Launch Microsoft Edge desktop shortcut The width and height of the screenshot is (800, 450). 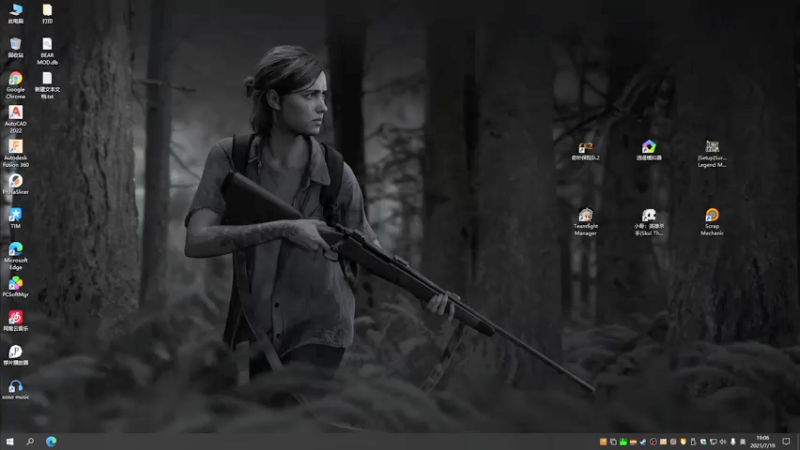click(16, 256)
